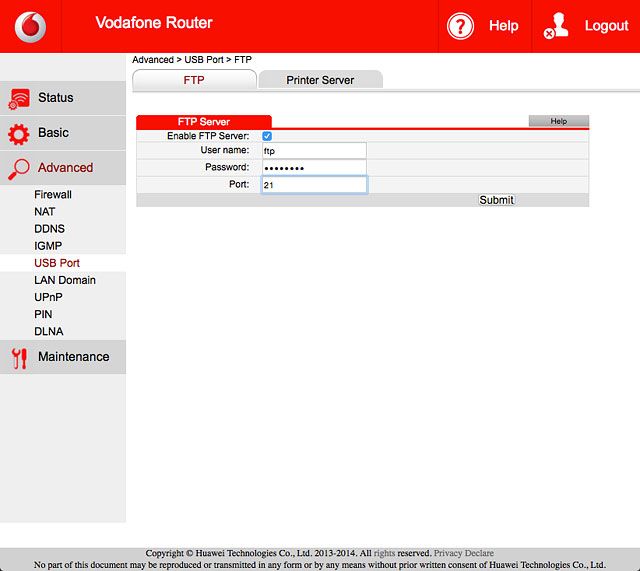
Task: Open DLNA settings
Action: pos(49,331)
